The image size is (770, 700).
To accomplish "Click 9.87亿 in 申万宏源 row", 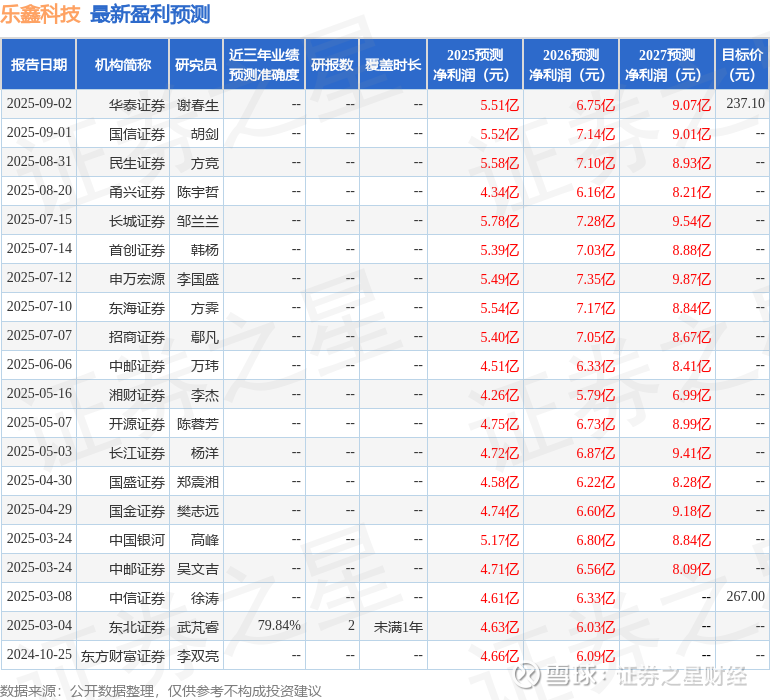I will [x=691, y=279].
